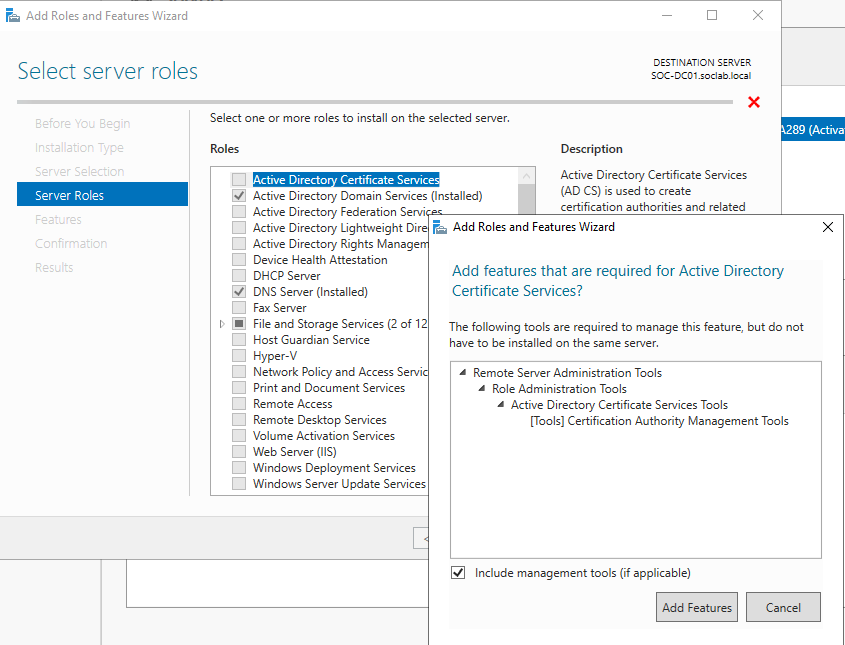Open the Server Selection step

(x=80, y=171)
